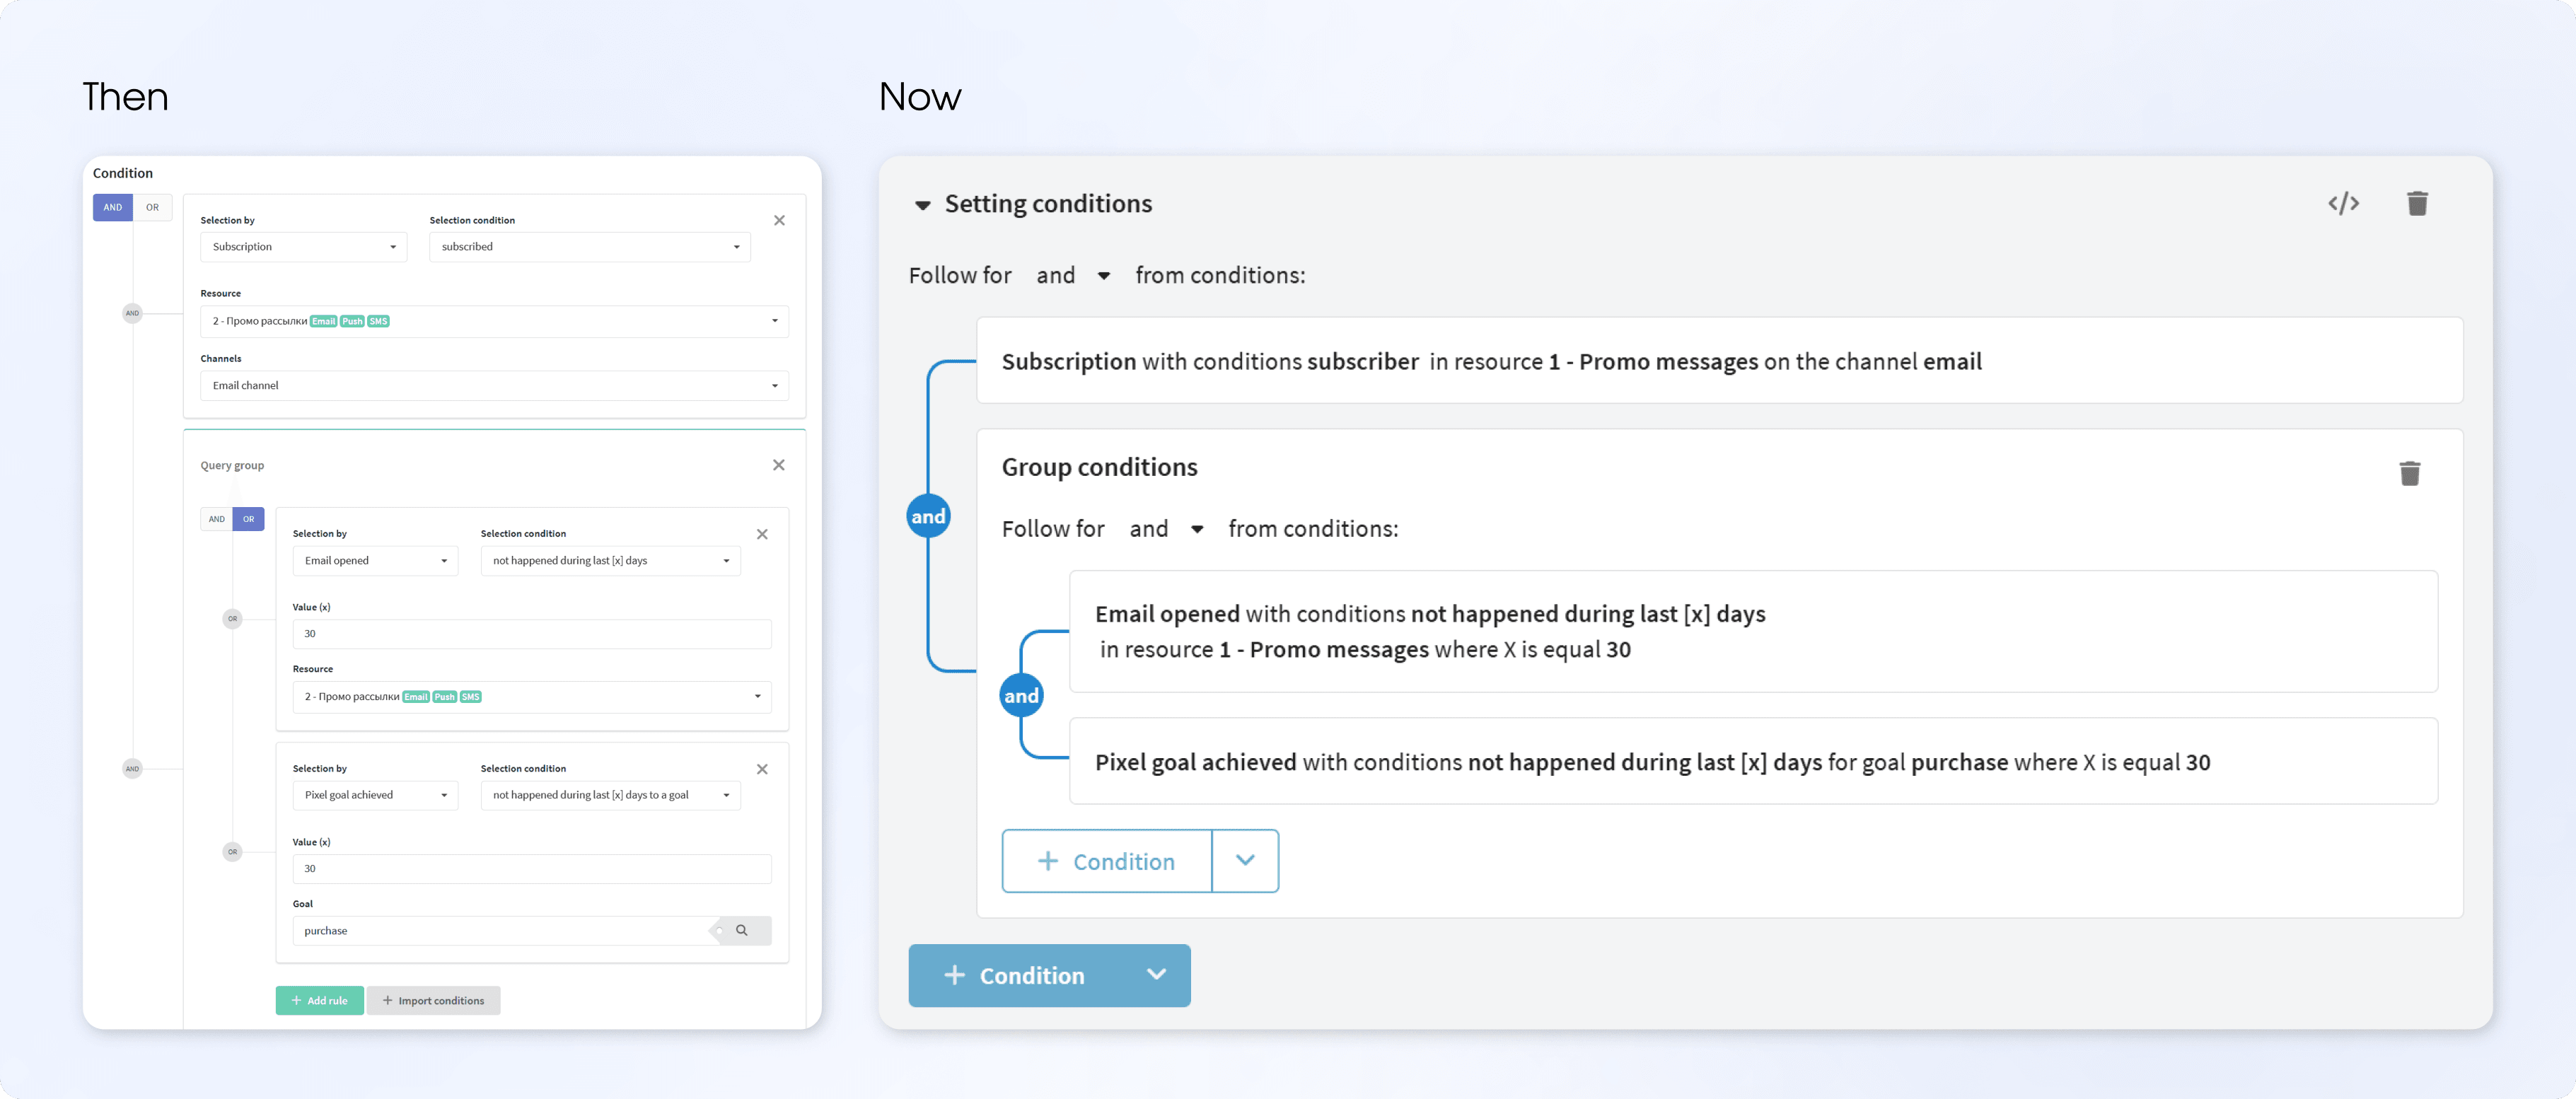Click the Value (x) field under Email opened
This screenshot has width=2576, height=1099.
click(x=531, y=634)
